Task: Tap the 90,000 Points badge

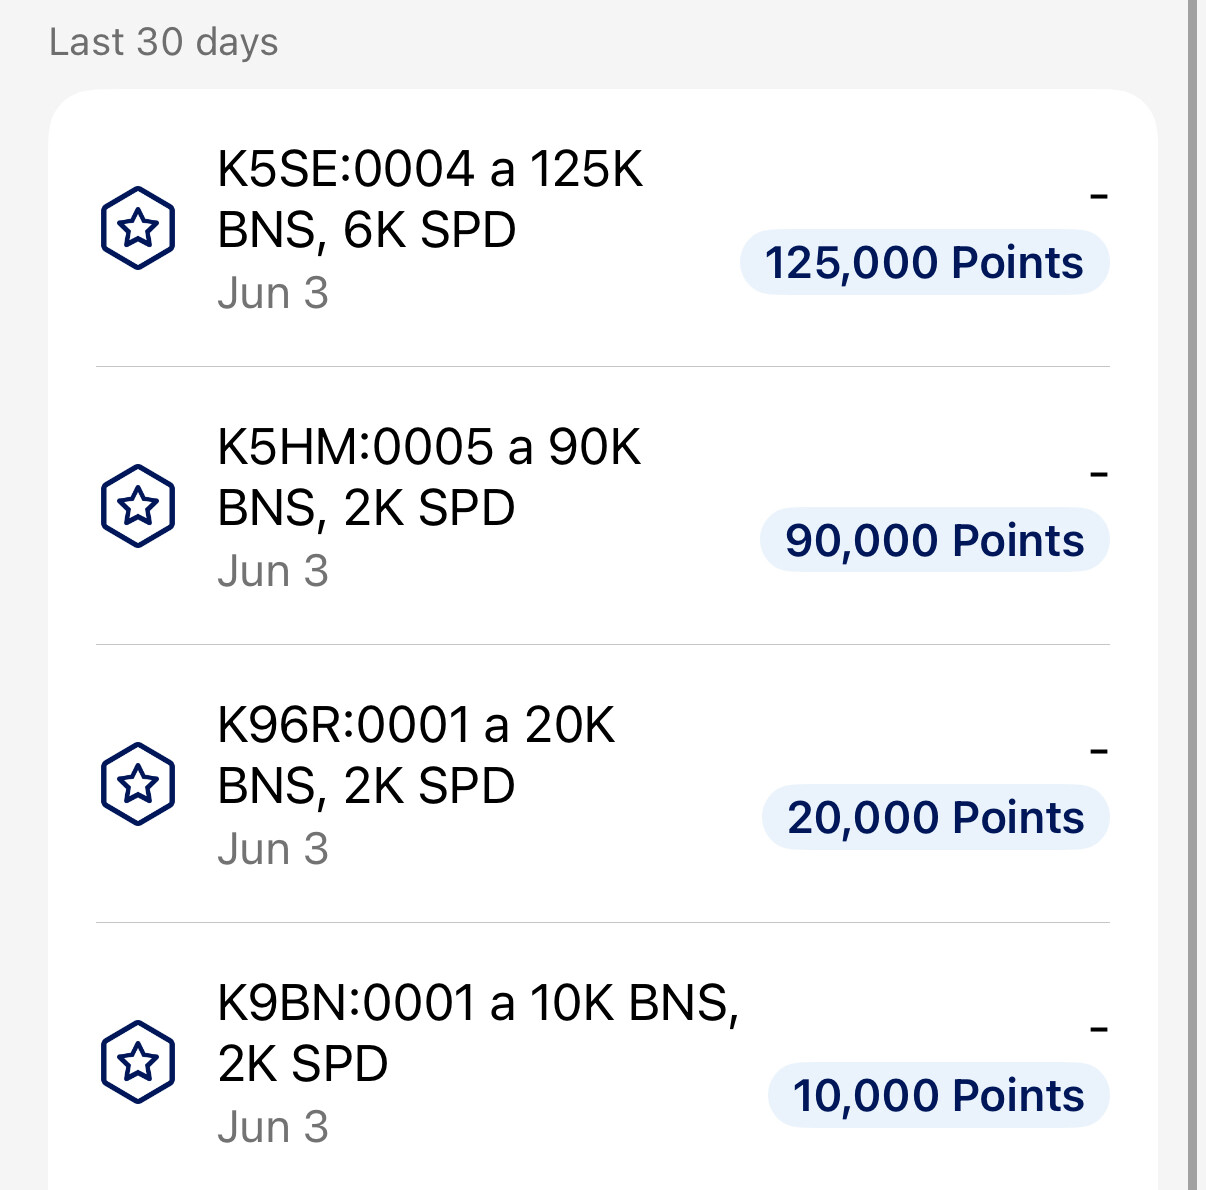Action: [935, 541]
